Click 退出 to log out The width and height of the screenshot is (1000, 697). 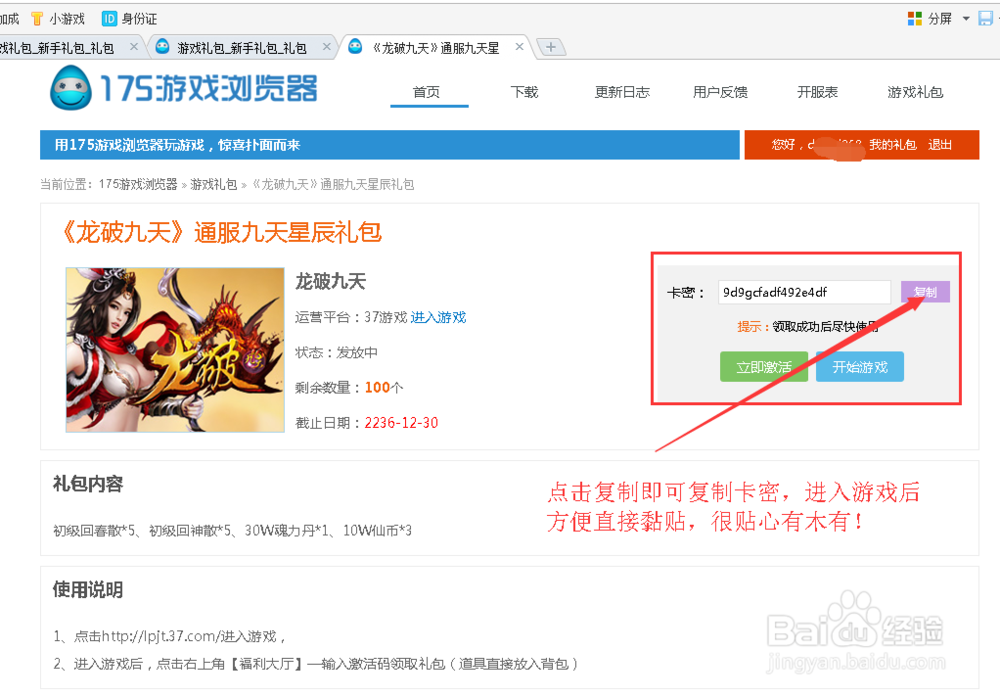[x=940, y=145]
